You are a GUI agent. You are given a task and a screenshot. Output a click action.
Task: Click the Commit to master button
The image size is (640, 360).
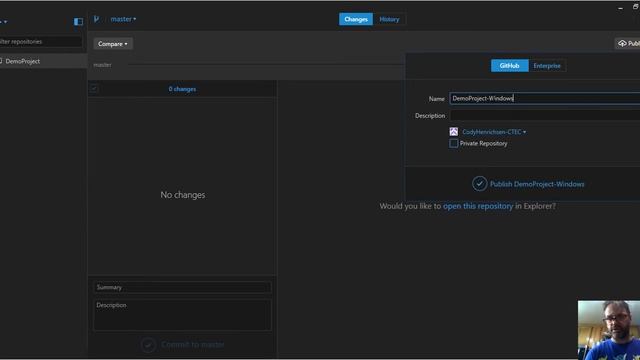(x=182, y=344)
